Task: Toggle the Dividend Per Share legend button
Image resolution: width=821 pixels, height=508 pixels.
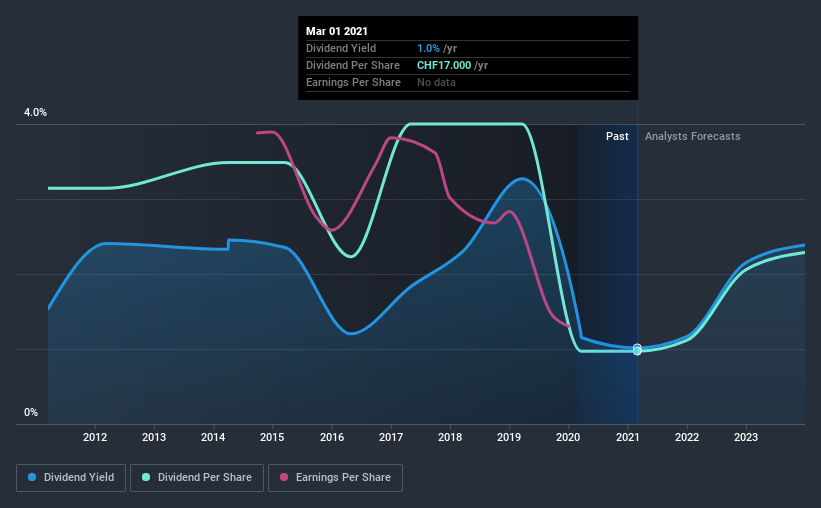Action: tap(197, 478)
